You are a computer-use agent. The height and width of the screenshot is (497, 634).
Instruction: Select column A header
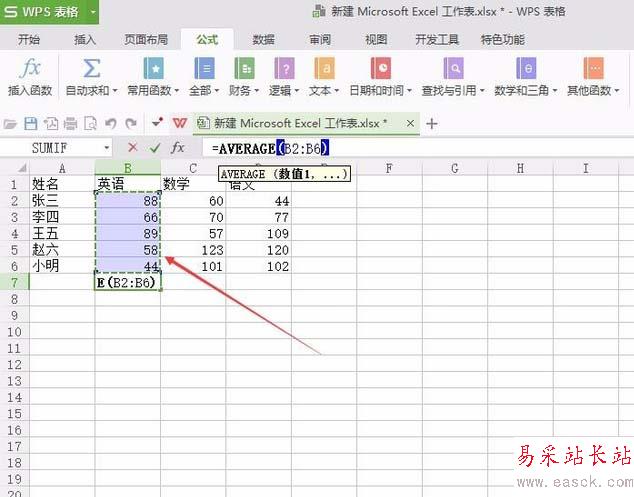(62, 168)
